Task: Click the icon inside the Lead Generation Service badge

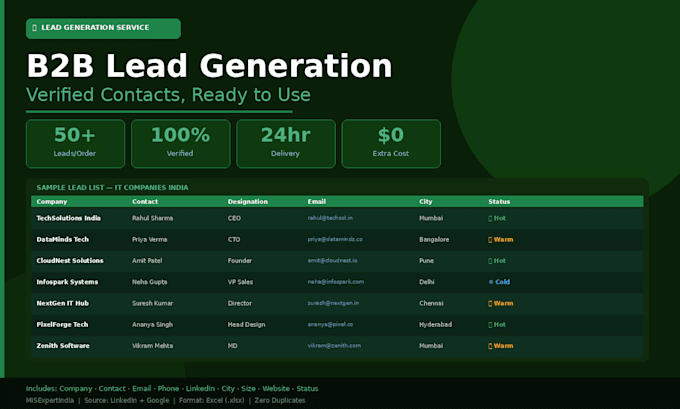Action: click(35, 28)
